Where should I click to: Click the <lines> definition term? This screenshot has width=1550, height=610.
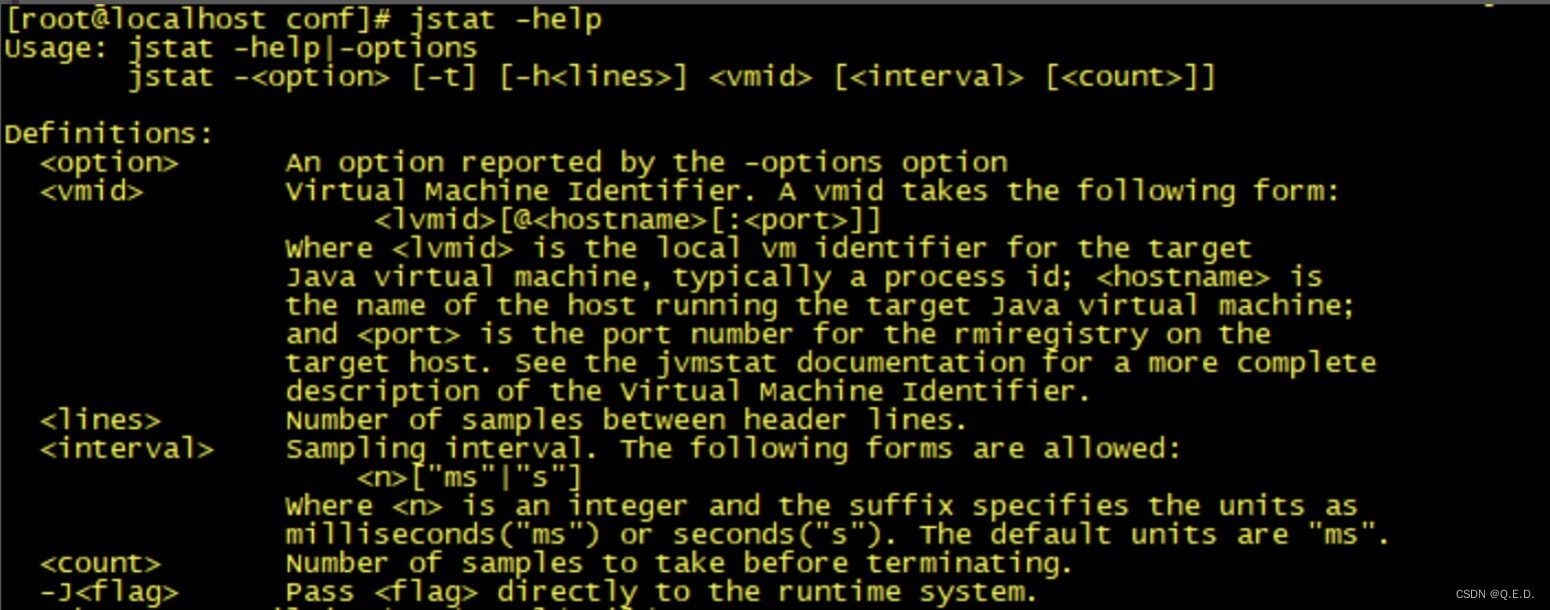click(x=100, y=420)
